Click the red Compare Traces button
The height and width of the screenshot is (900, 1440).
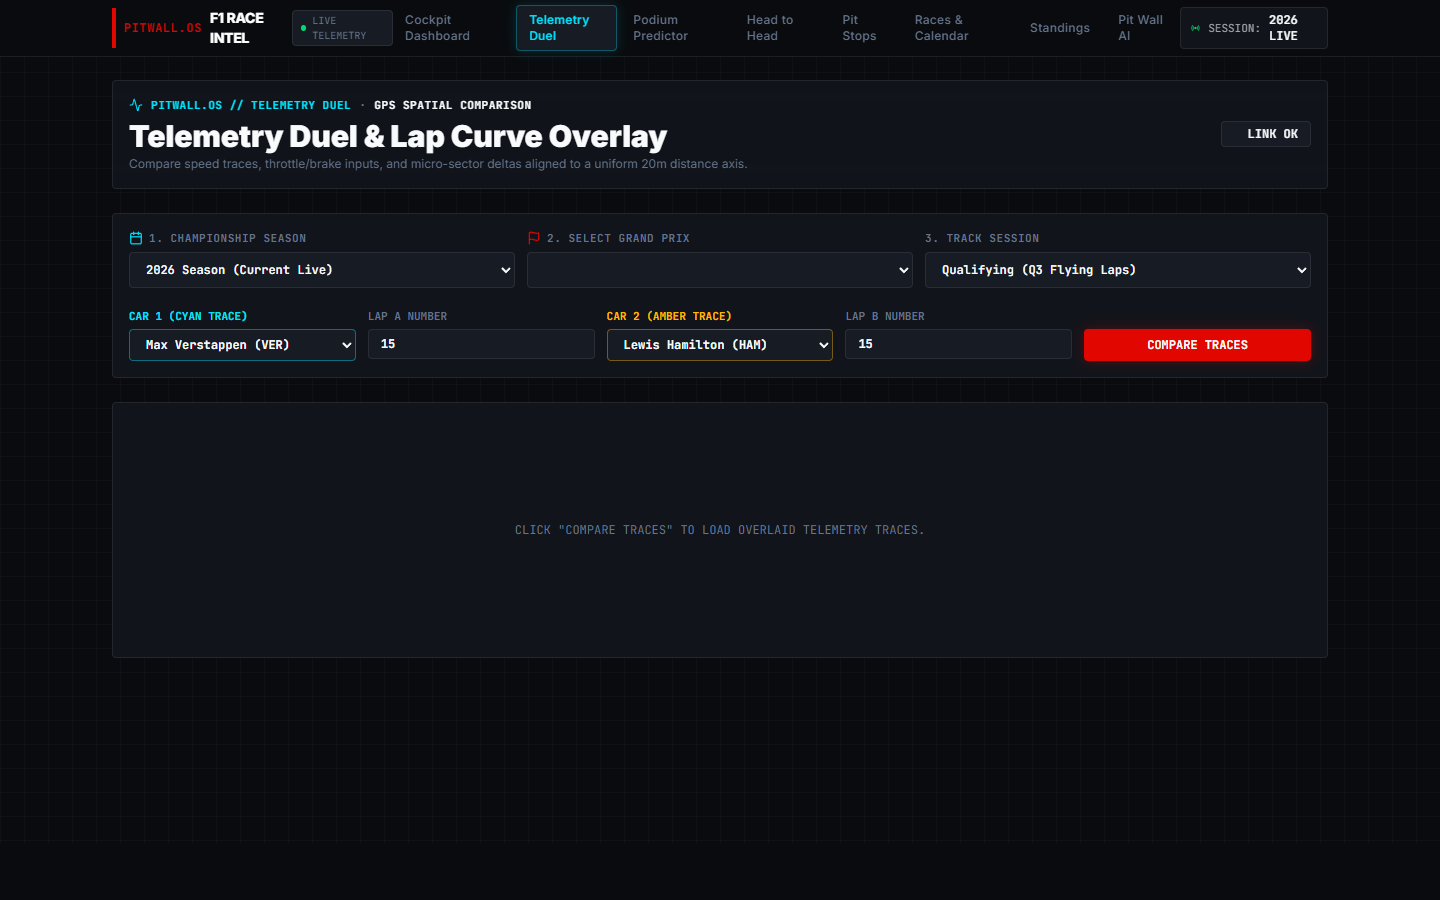(1197, 345)
